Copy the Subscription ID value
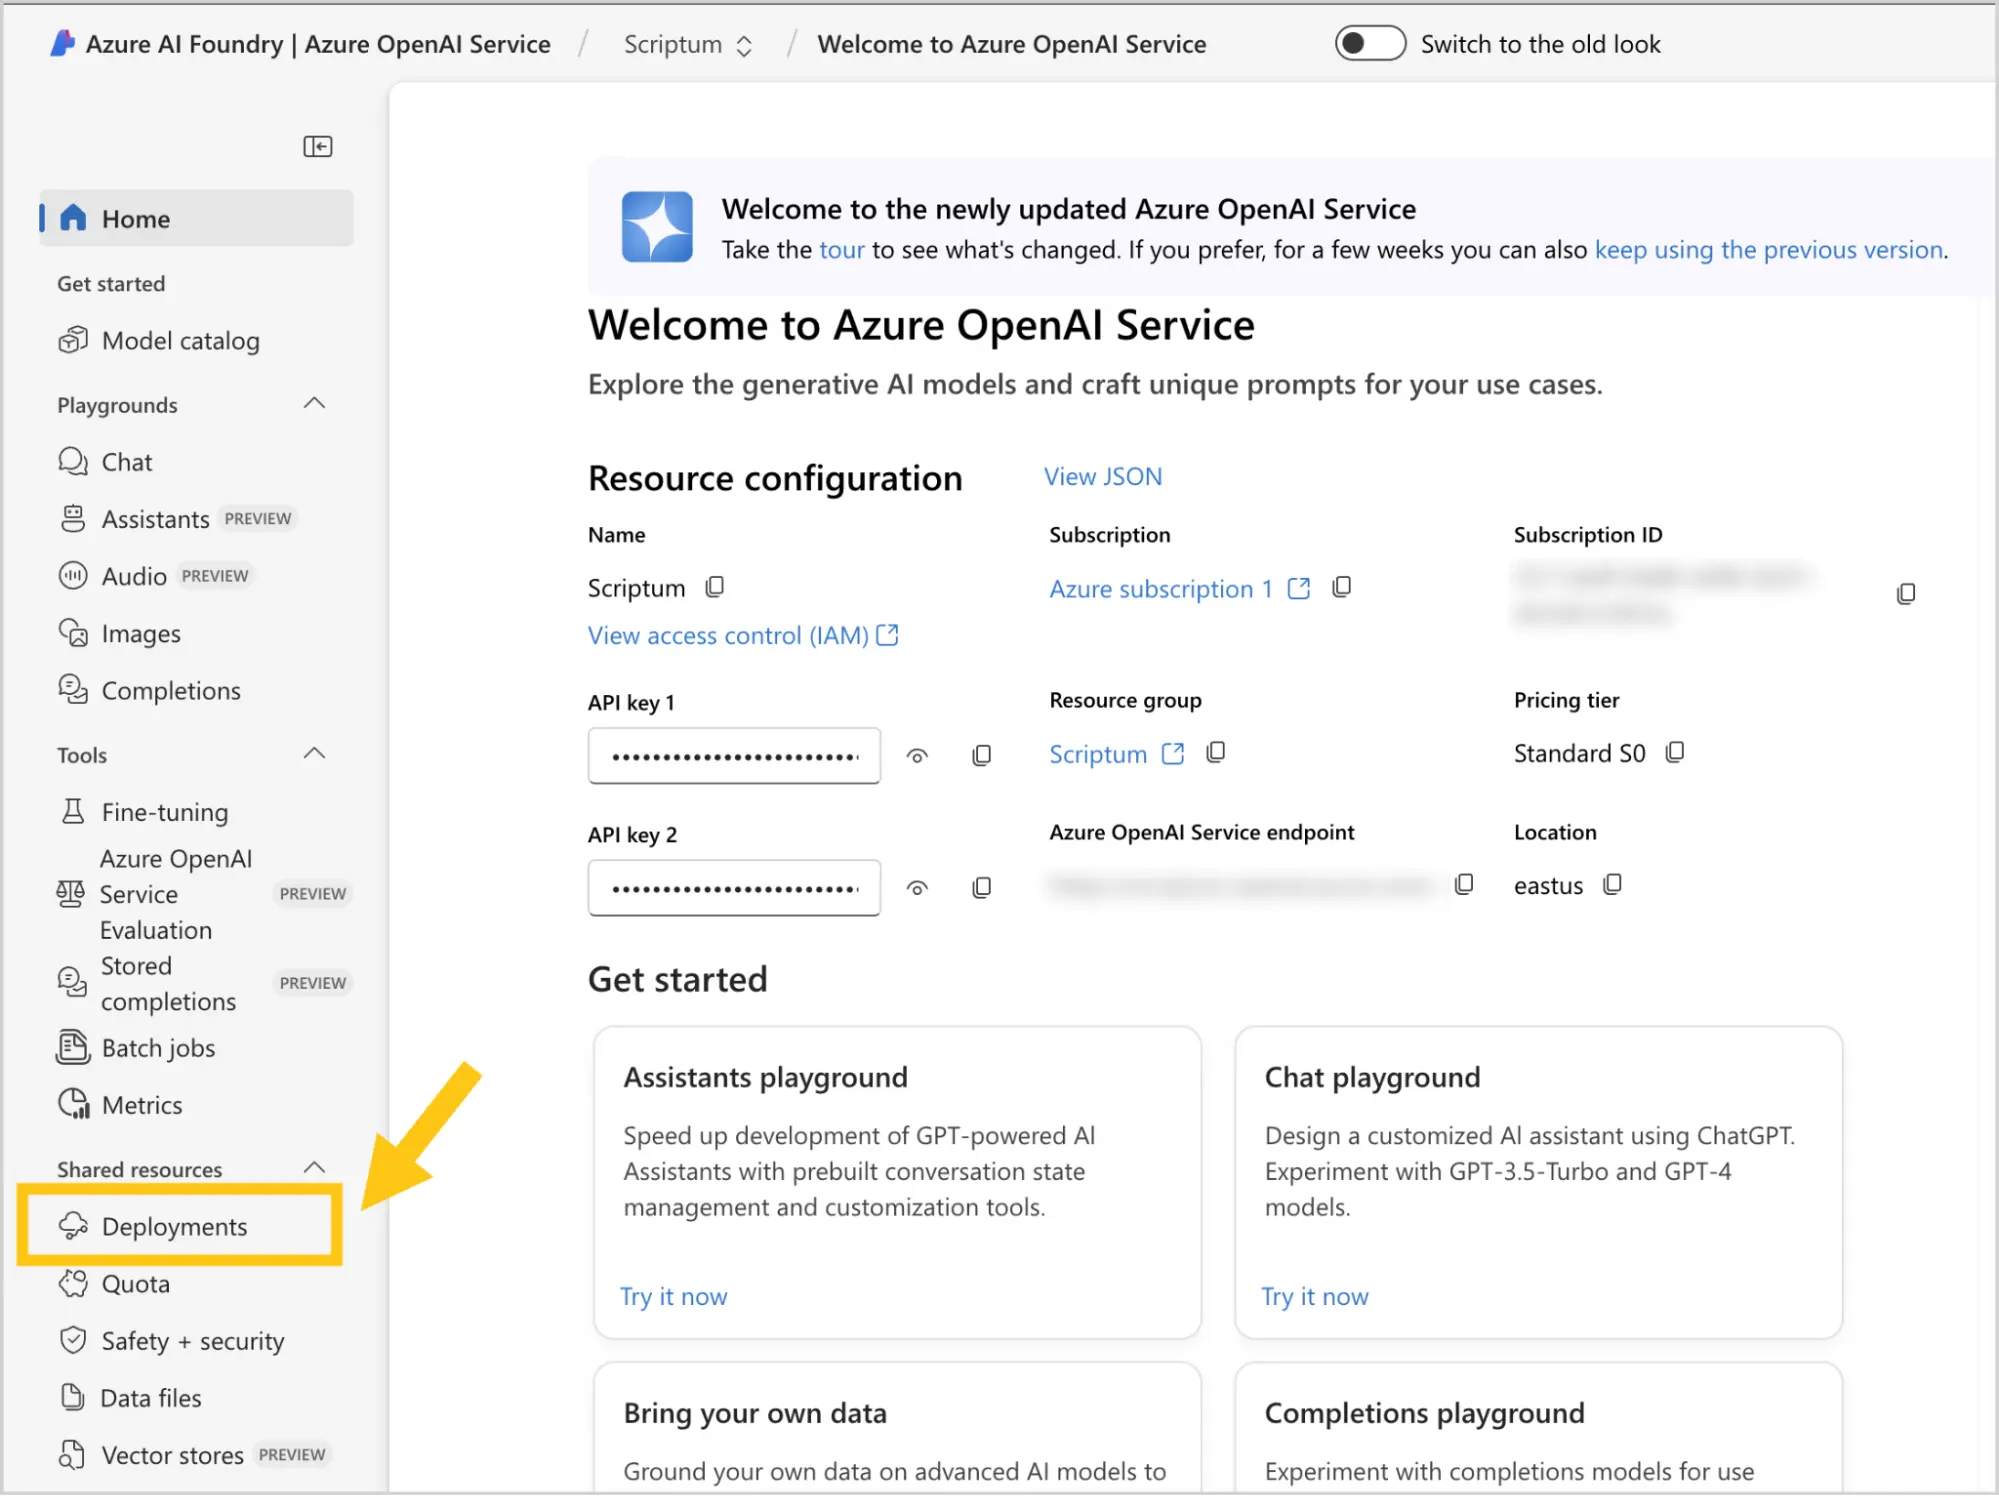 [1906, 594]
